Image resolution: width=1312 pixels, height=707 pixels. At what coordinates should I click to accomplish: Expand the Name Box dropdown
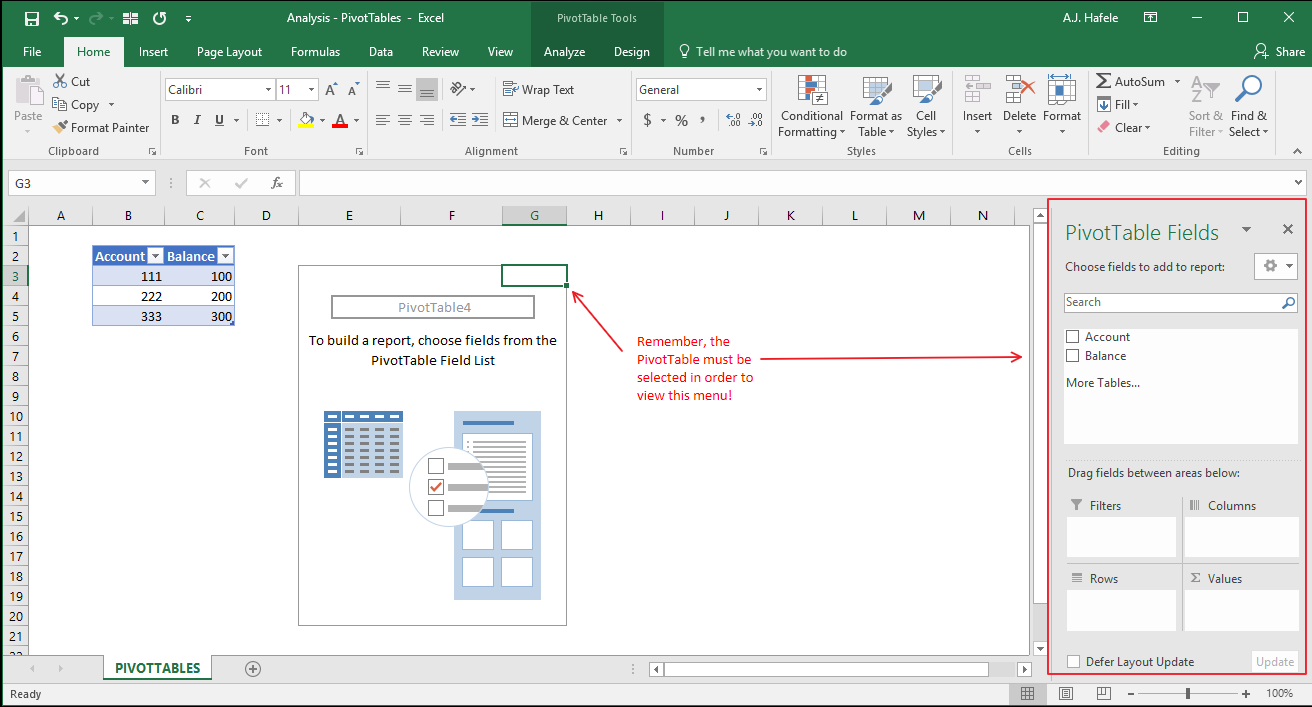(x=146, y=183)
